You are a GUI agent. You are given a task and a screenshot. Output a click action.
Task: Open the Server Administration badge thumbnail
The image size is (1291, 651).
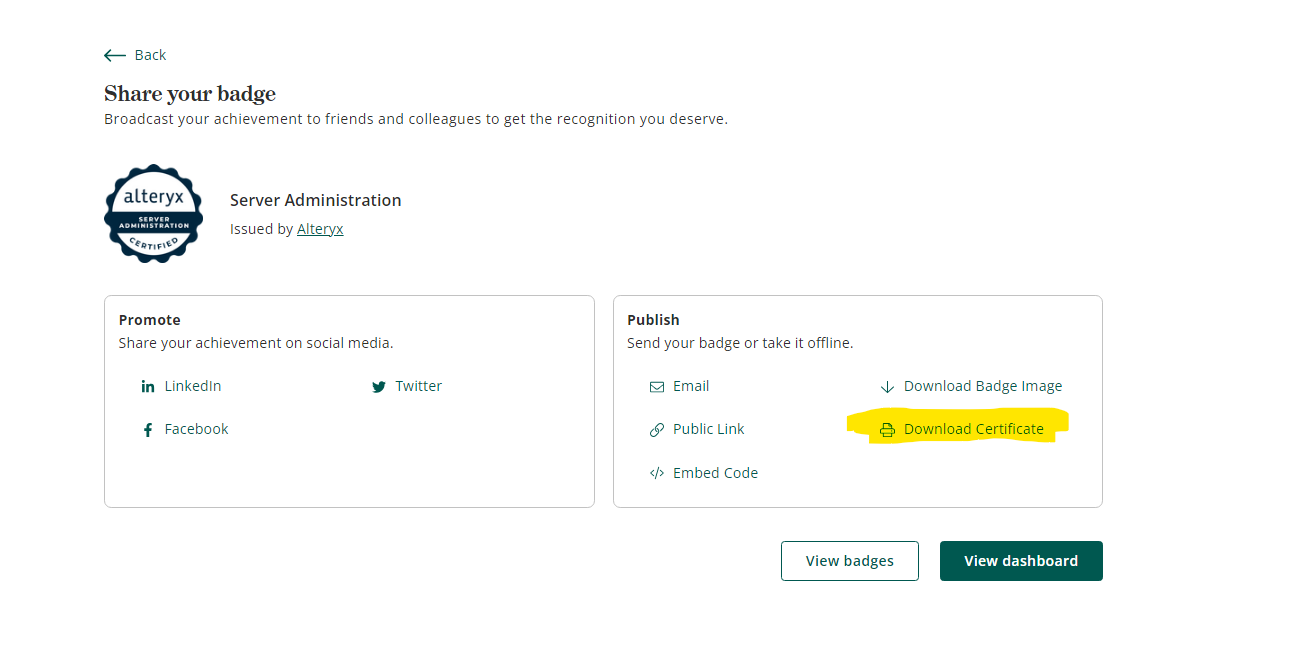(x=153, y=213)
